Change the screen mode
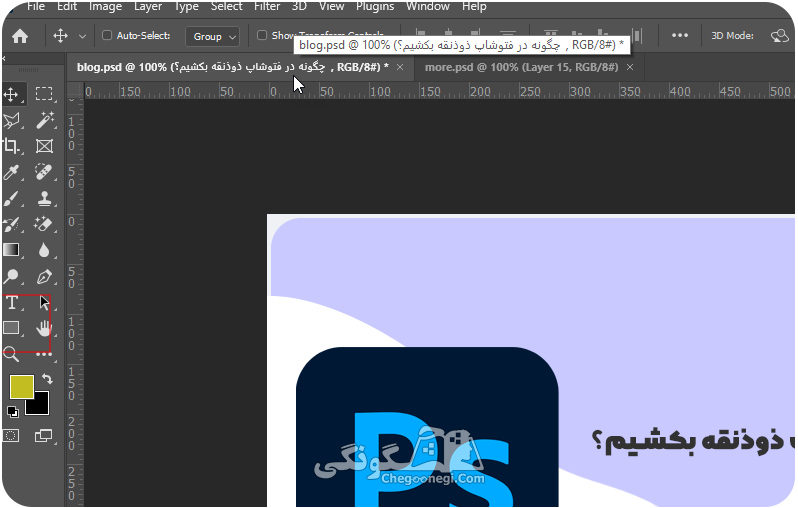This screenshot has height=508, width=798. pyautogui.click(x=43, y=436)
